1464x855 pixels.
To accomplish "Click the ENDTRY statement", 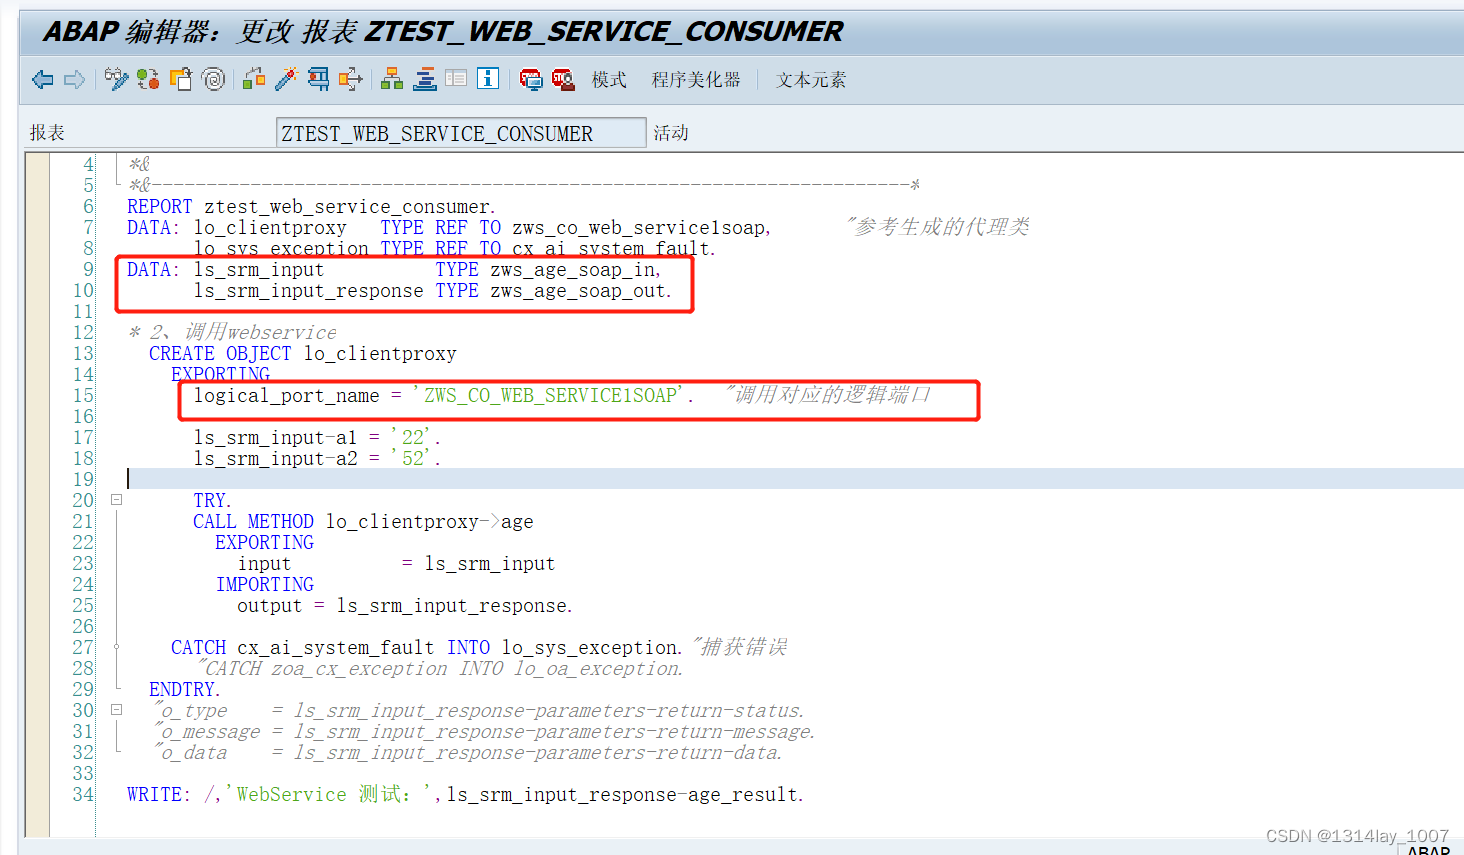I will coord(185,690).
